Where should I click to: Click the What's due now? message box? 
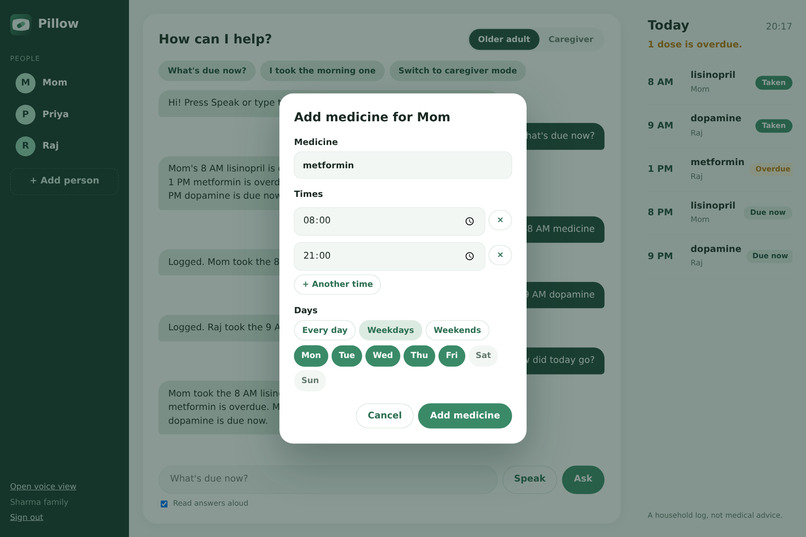click(328, 479)
